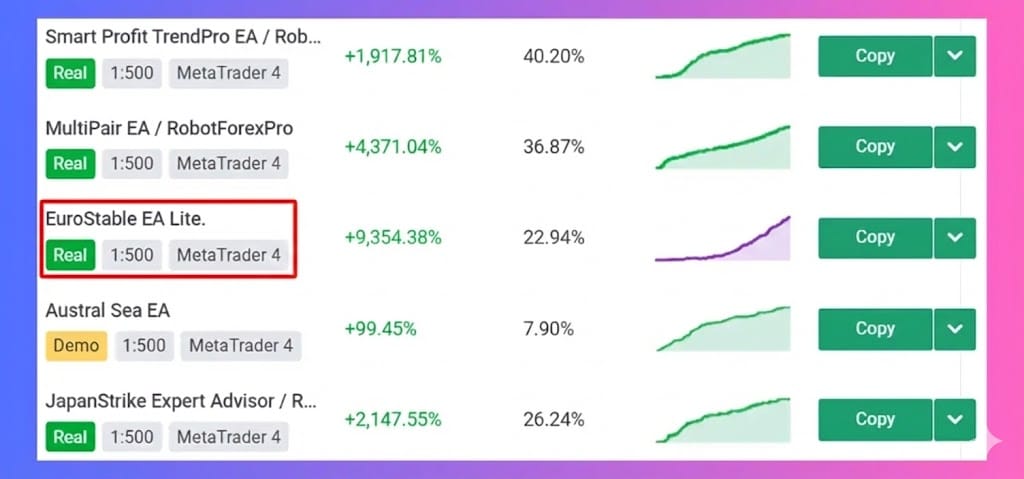View Smart Profit TrendPro growth chart thumbnail
Screen dimensions: 1024x479
point(723,57)
